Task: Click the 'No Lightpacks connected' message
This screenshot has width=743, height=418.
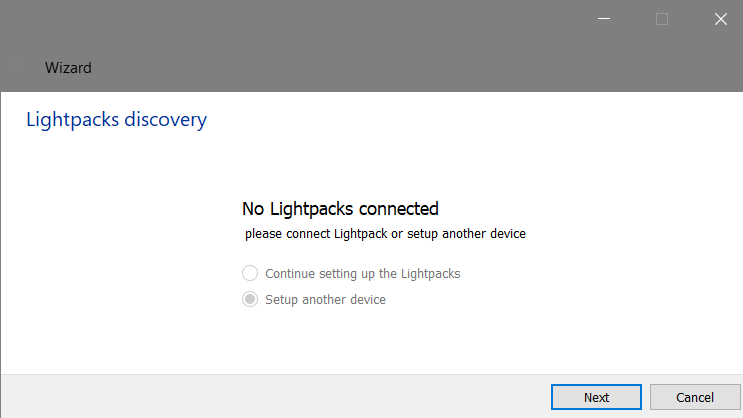Action: tap(340, 209)
